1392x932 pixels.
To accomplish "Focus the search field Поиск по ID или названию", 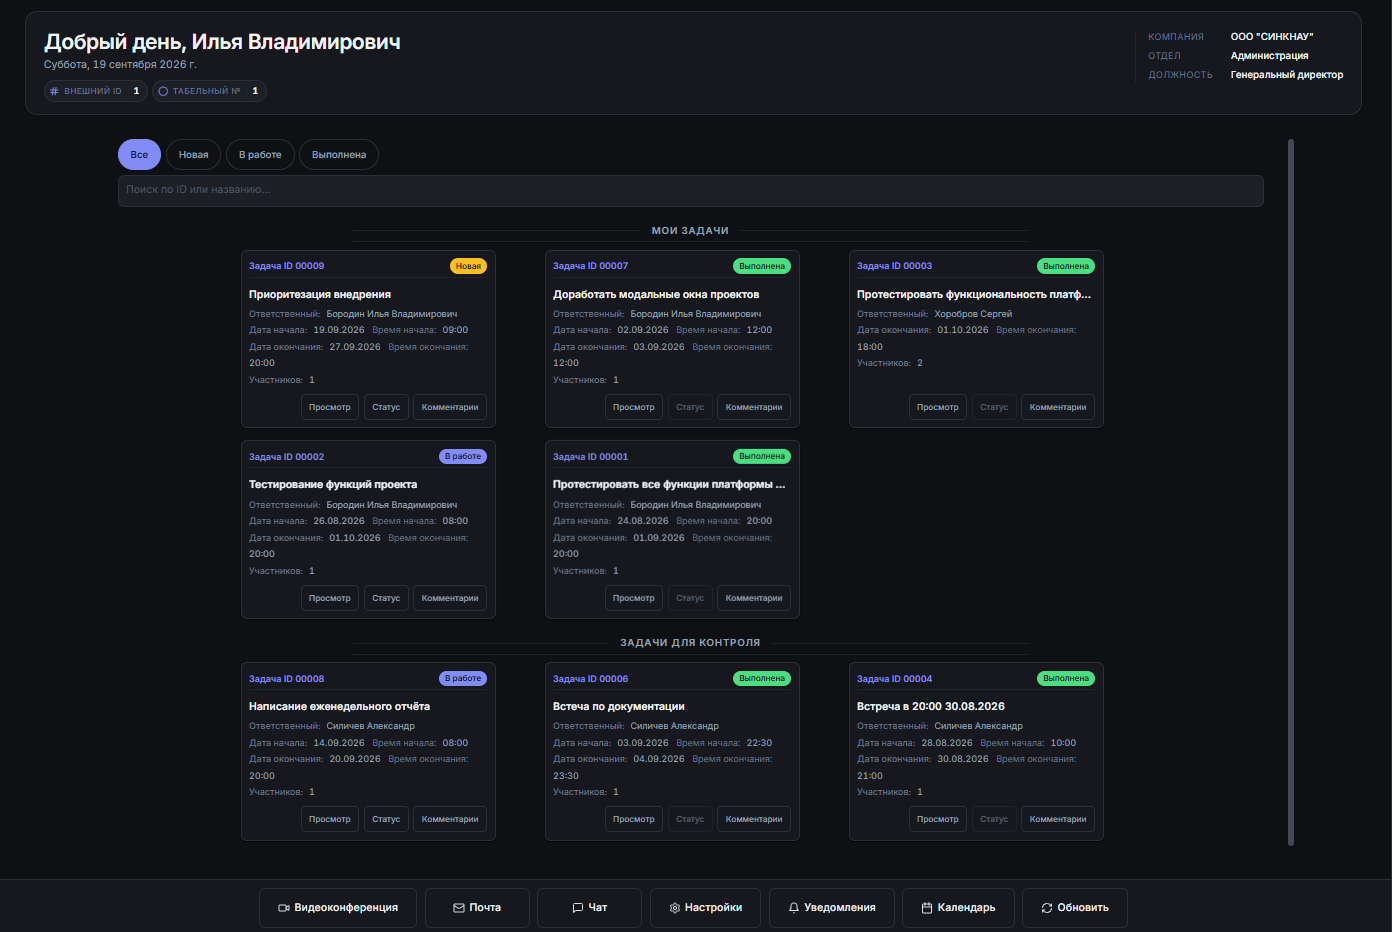I will point(691,191).
